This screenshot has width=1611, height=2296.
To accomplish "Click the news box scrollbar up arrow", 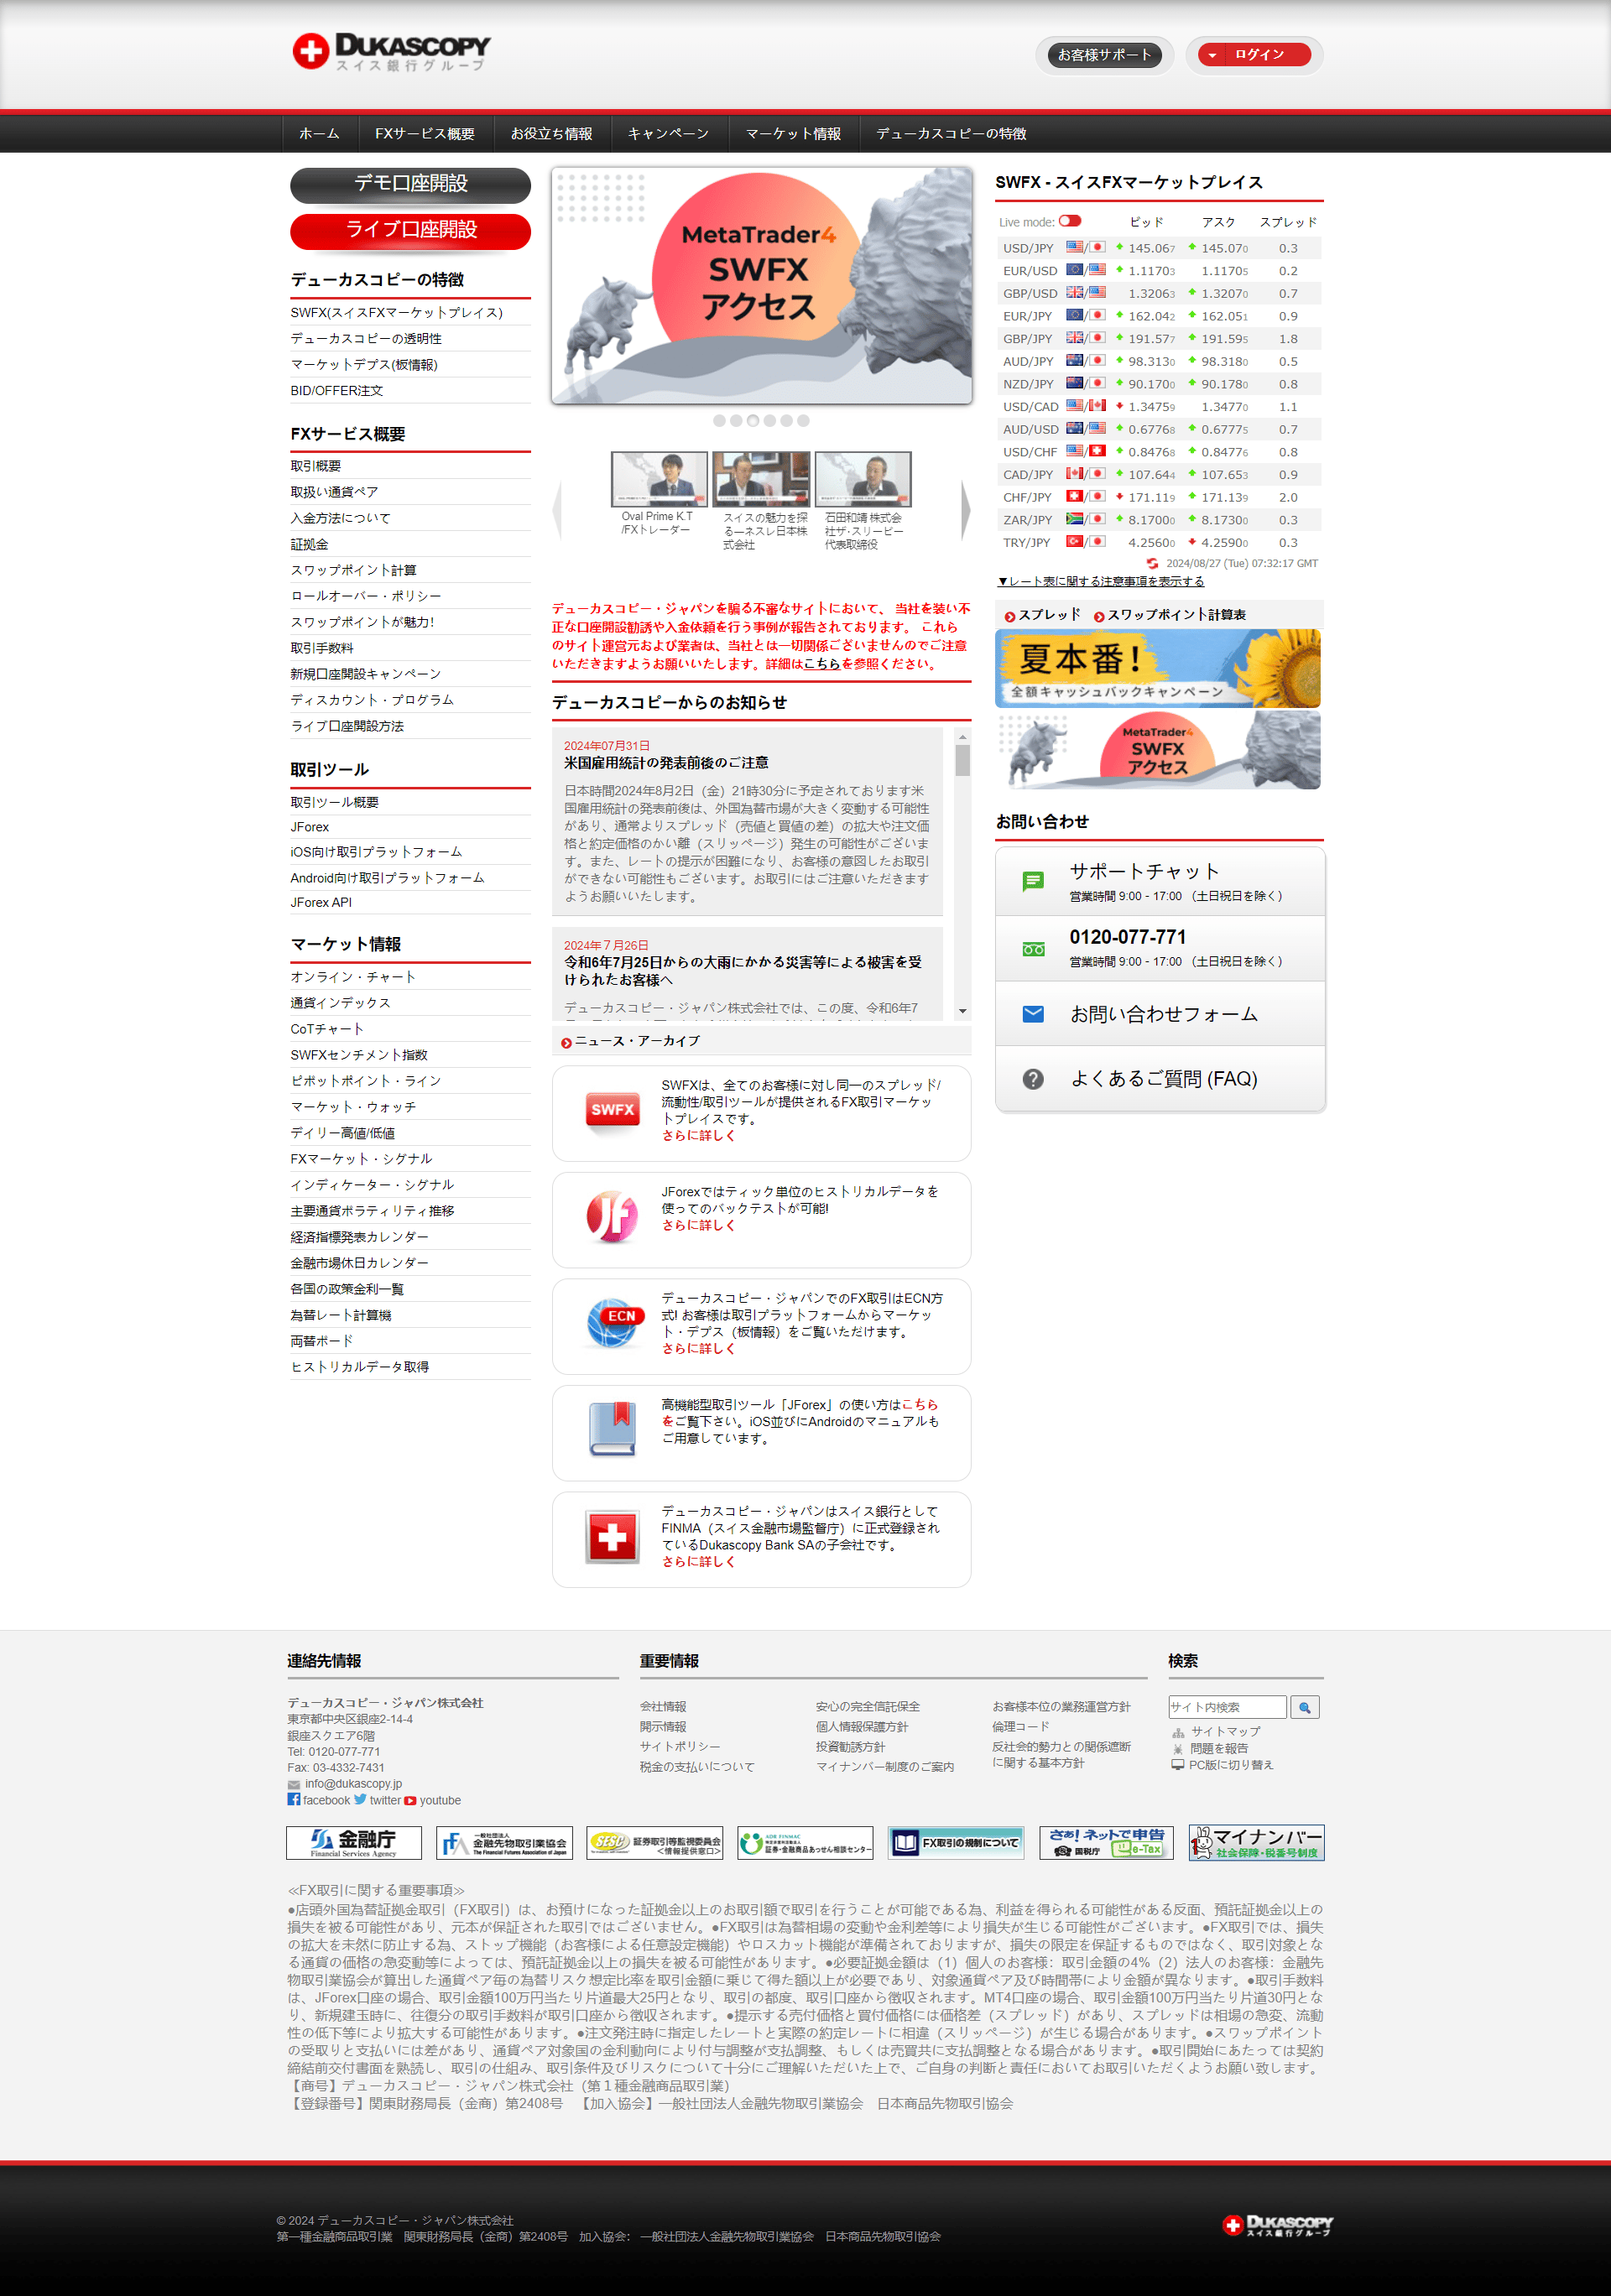I will 963,737.
